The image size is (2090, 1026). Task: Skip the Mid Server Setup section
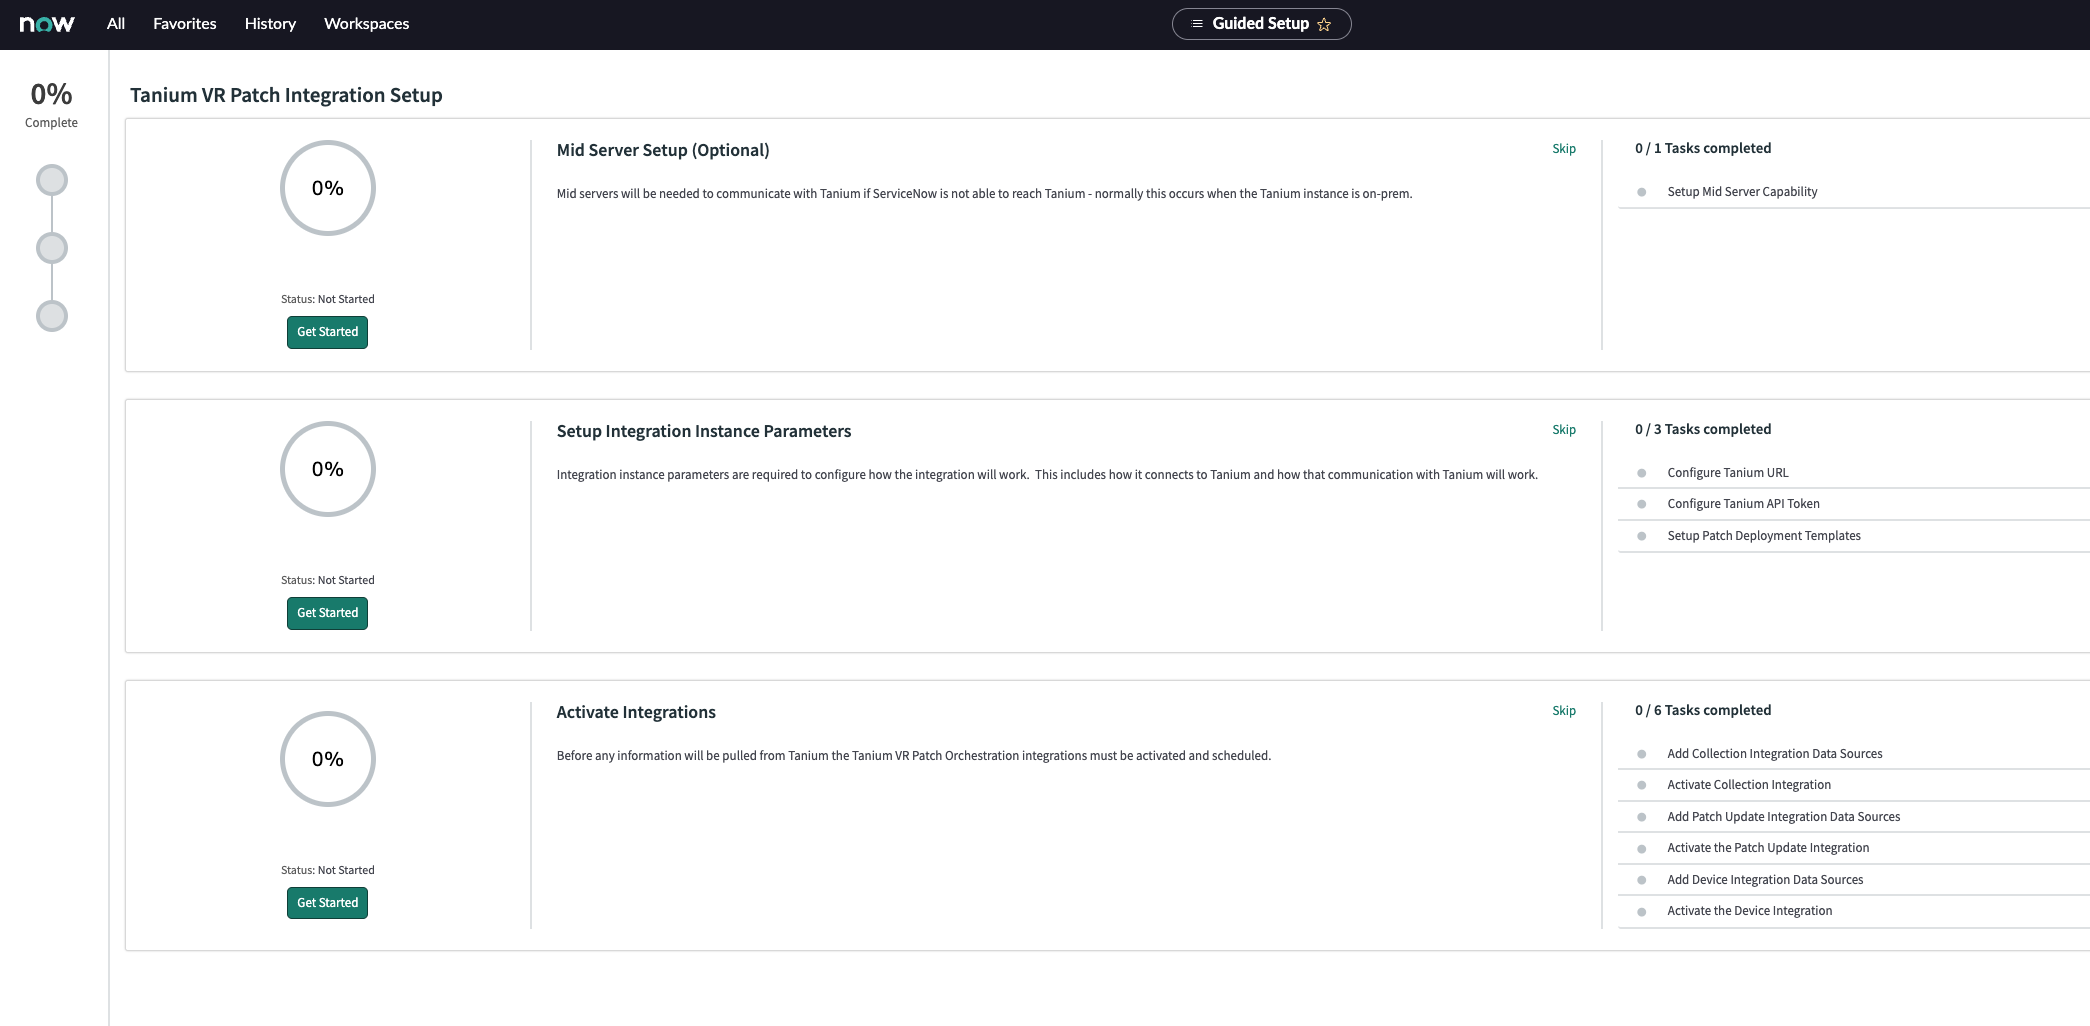[x=1564, y=149]
